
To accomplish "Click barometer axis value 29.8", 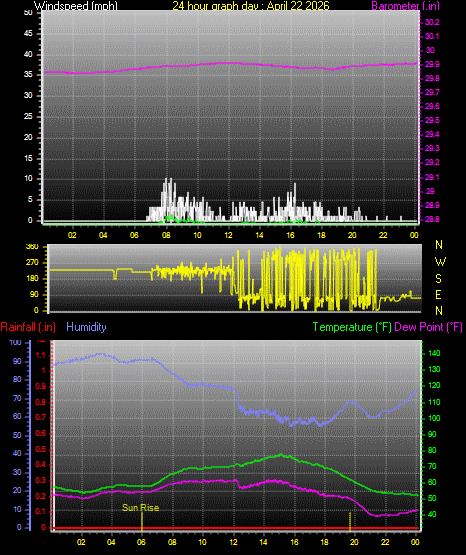I will pos(432,78).
